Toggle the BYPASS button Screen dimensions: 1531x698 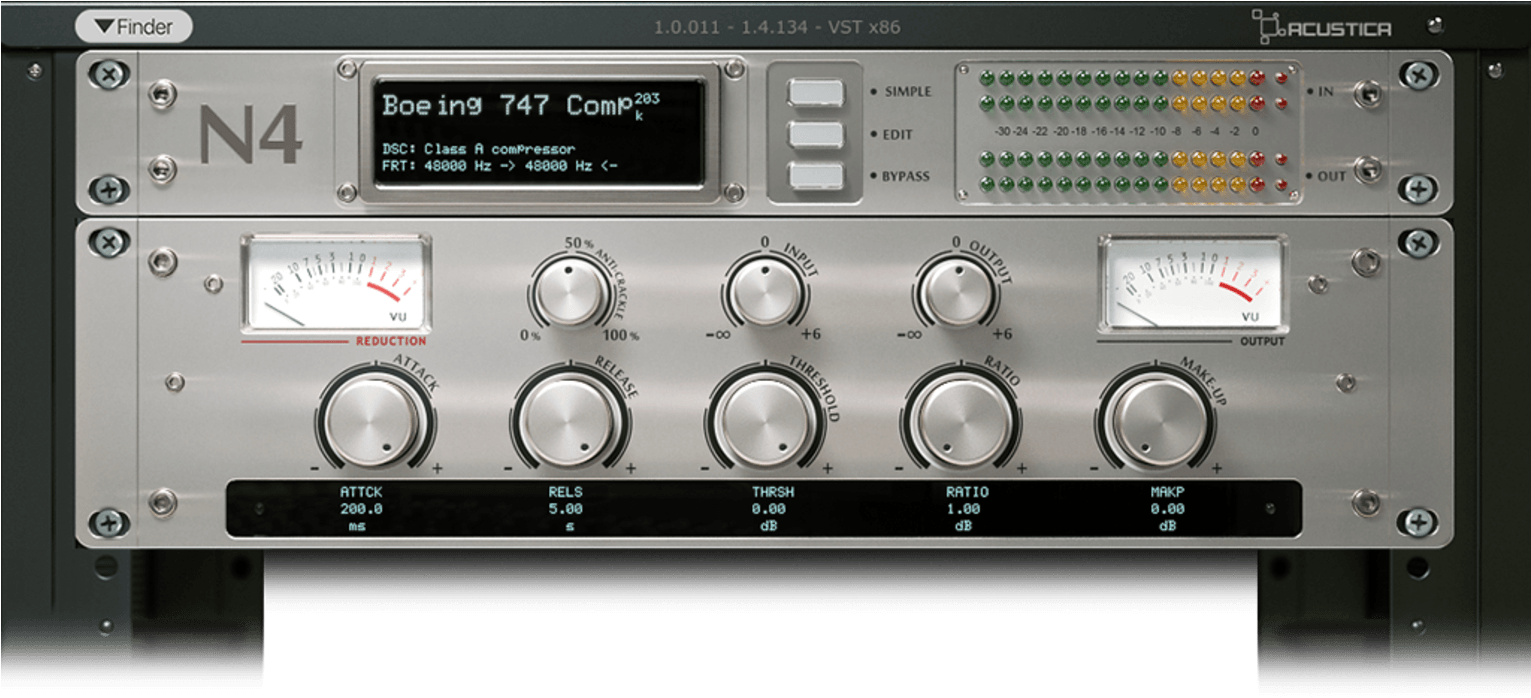pos(816,176)
